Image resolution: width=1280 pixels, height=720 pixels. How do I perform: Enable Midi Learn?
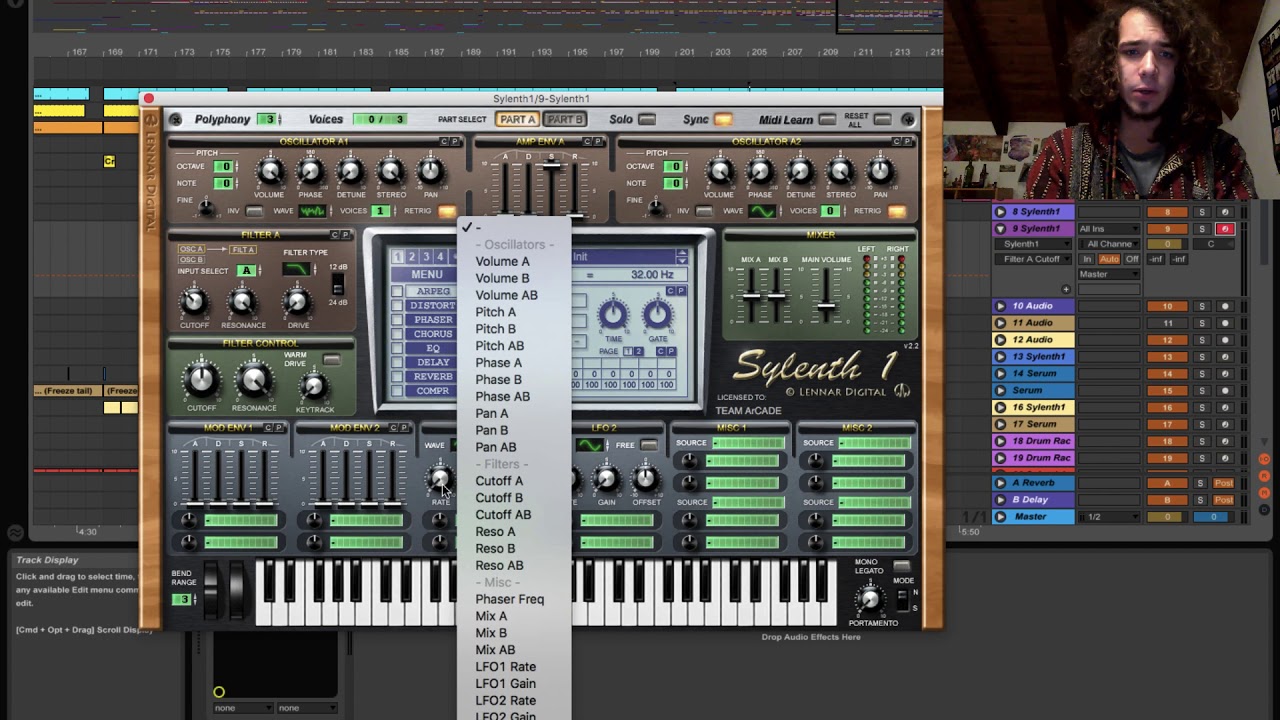(x=826, y=120)
